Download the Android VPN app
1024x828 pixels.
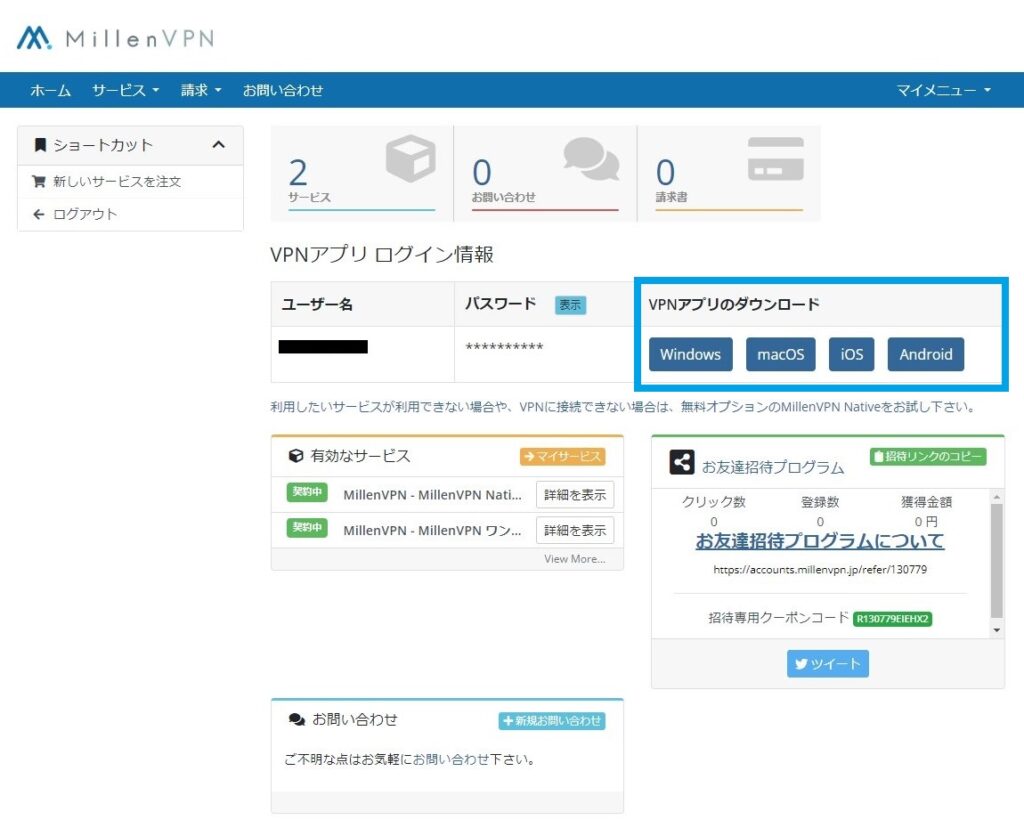925,354
